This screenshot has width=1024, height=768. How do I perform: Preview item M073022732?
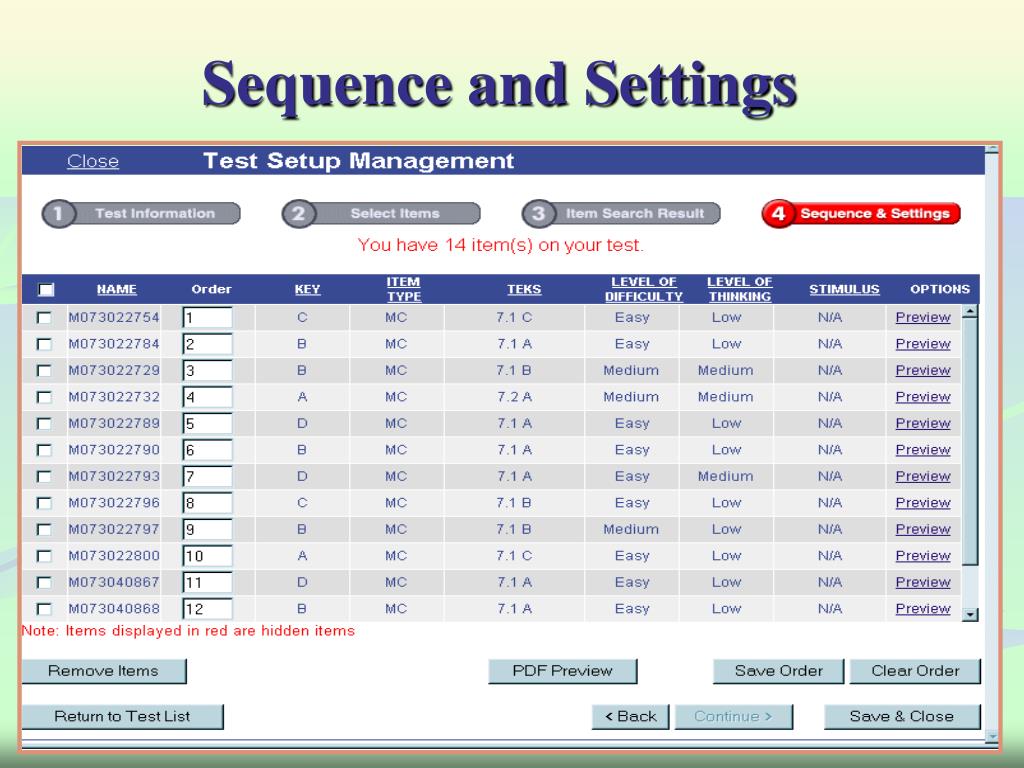(x=923, y=396)
